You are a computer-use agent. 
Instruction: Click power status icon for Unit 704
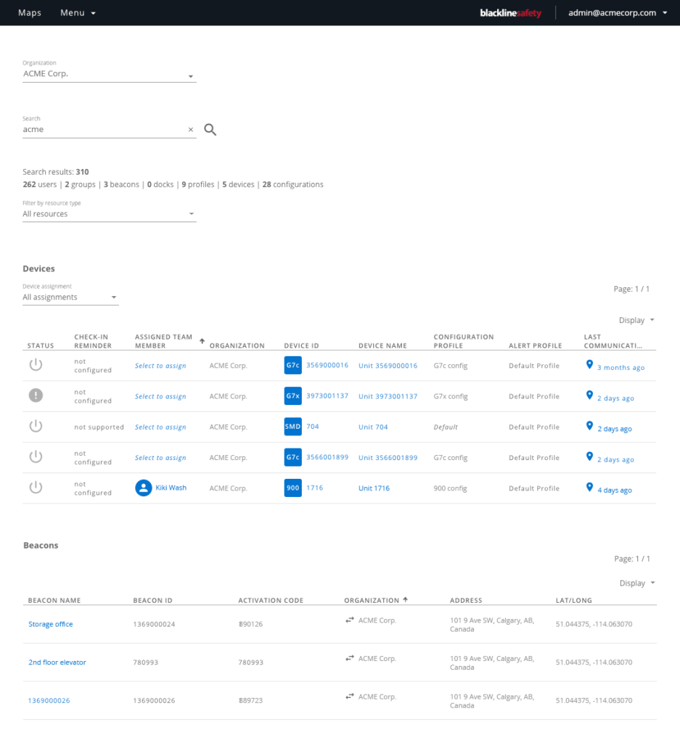pos(36,426)
